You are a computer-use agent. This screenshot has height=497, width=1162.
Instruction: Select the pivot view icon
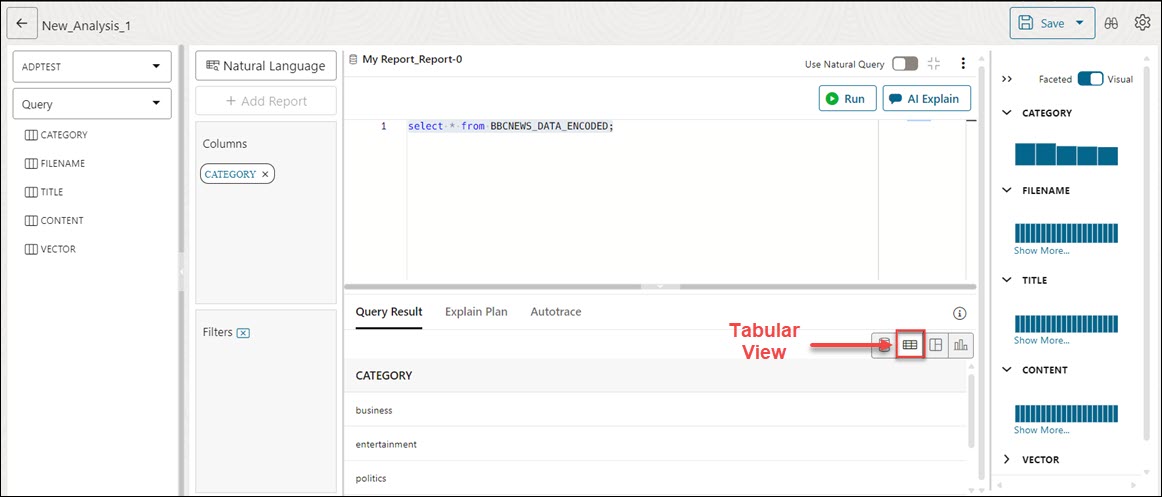(936, 345)
